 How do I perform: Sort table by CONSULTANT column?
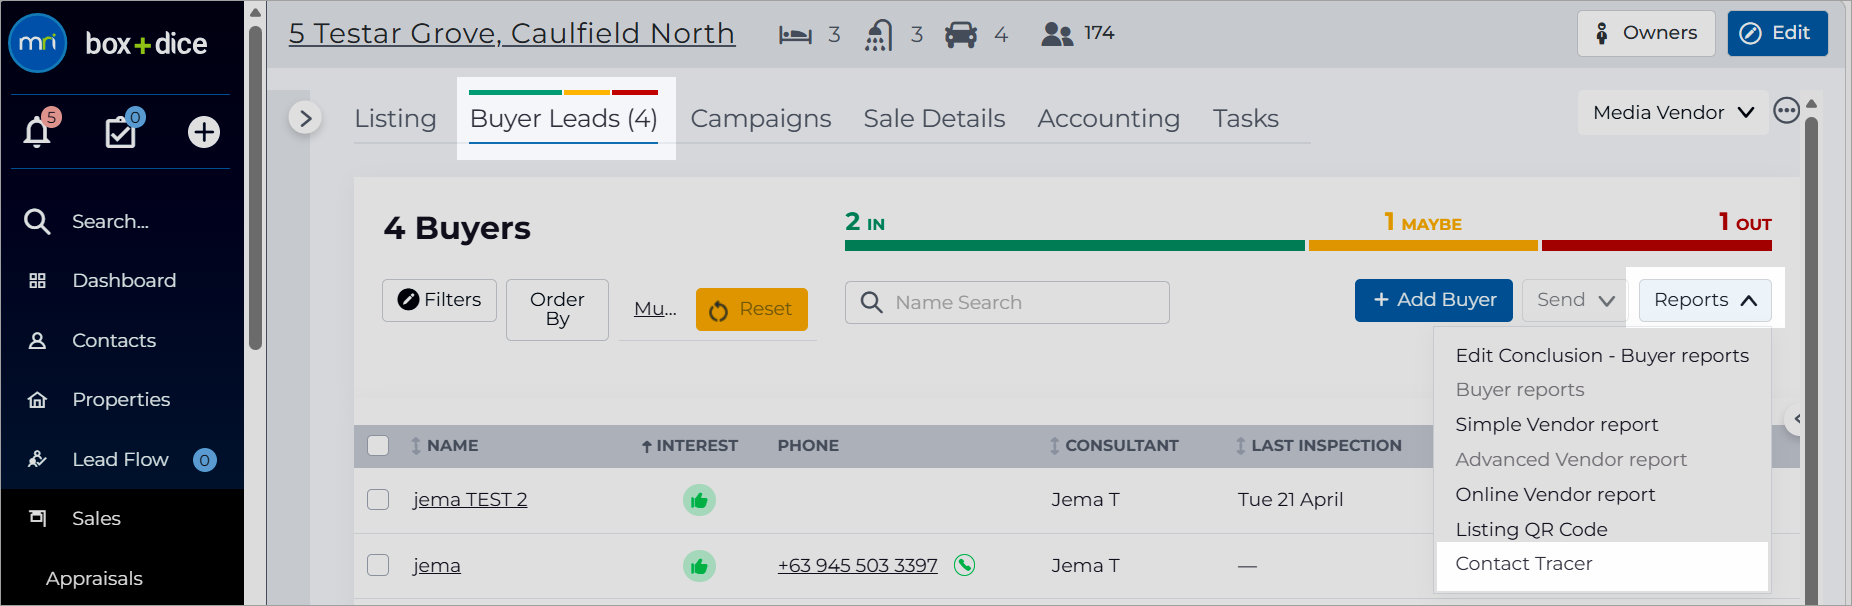(1113, 446)
